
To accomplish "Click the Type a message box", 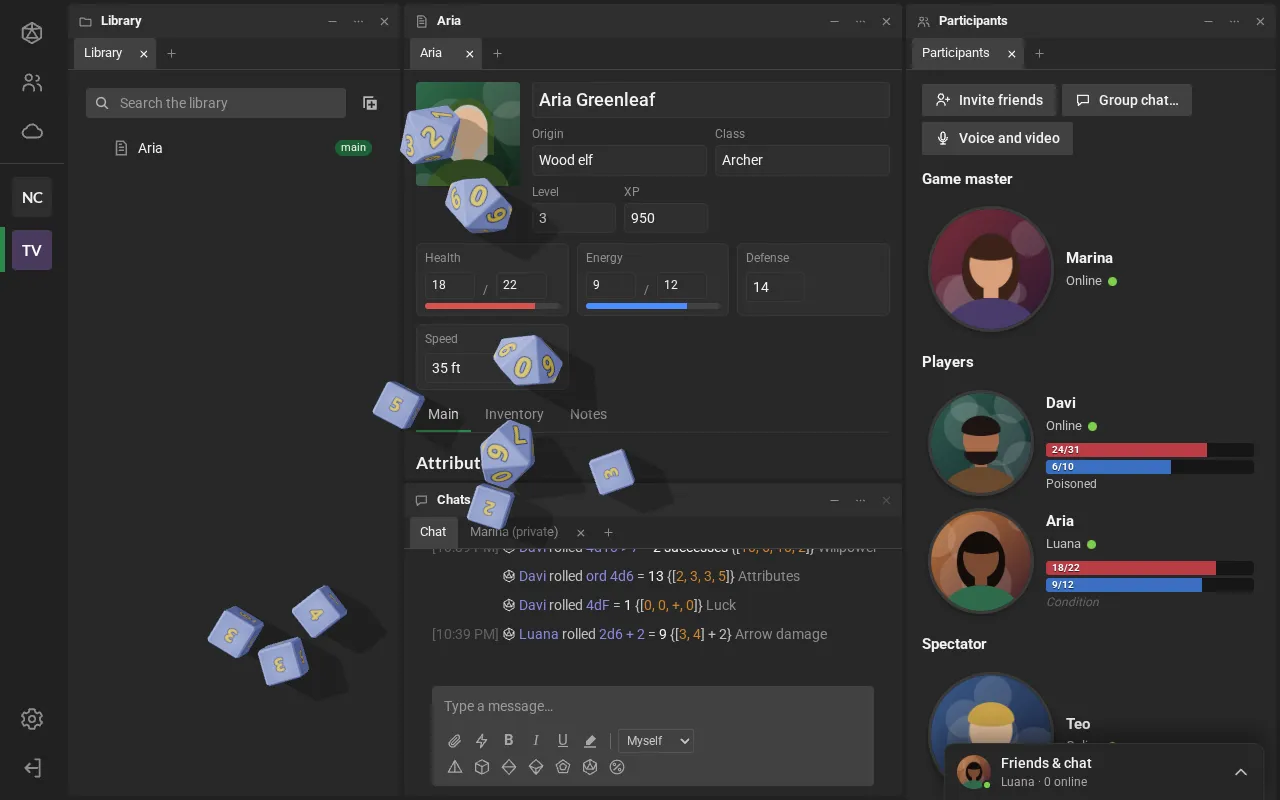I will pyautogui.click(x=653, y=706).
